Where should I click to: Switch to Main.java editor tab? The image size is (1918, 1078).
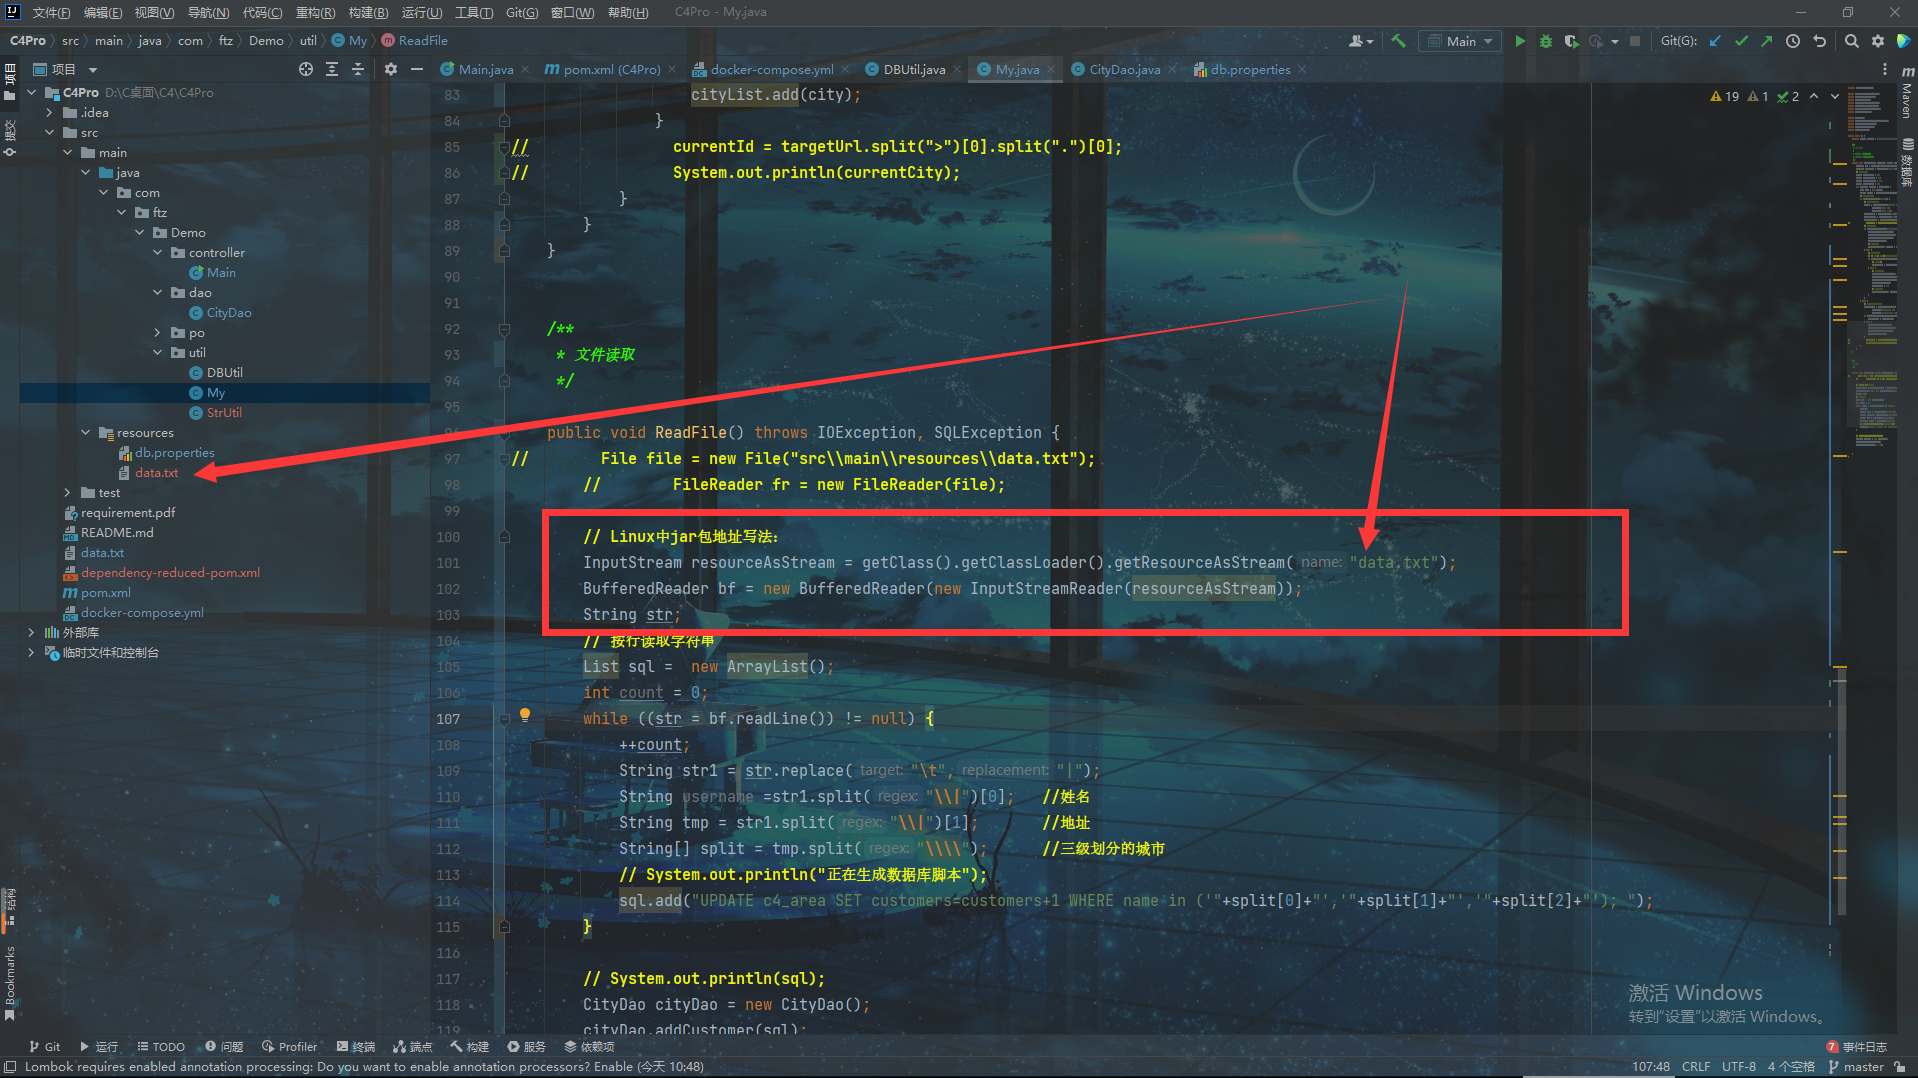click(x=486, y=69)
